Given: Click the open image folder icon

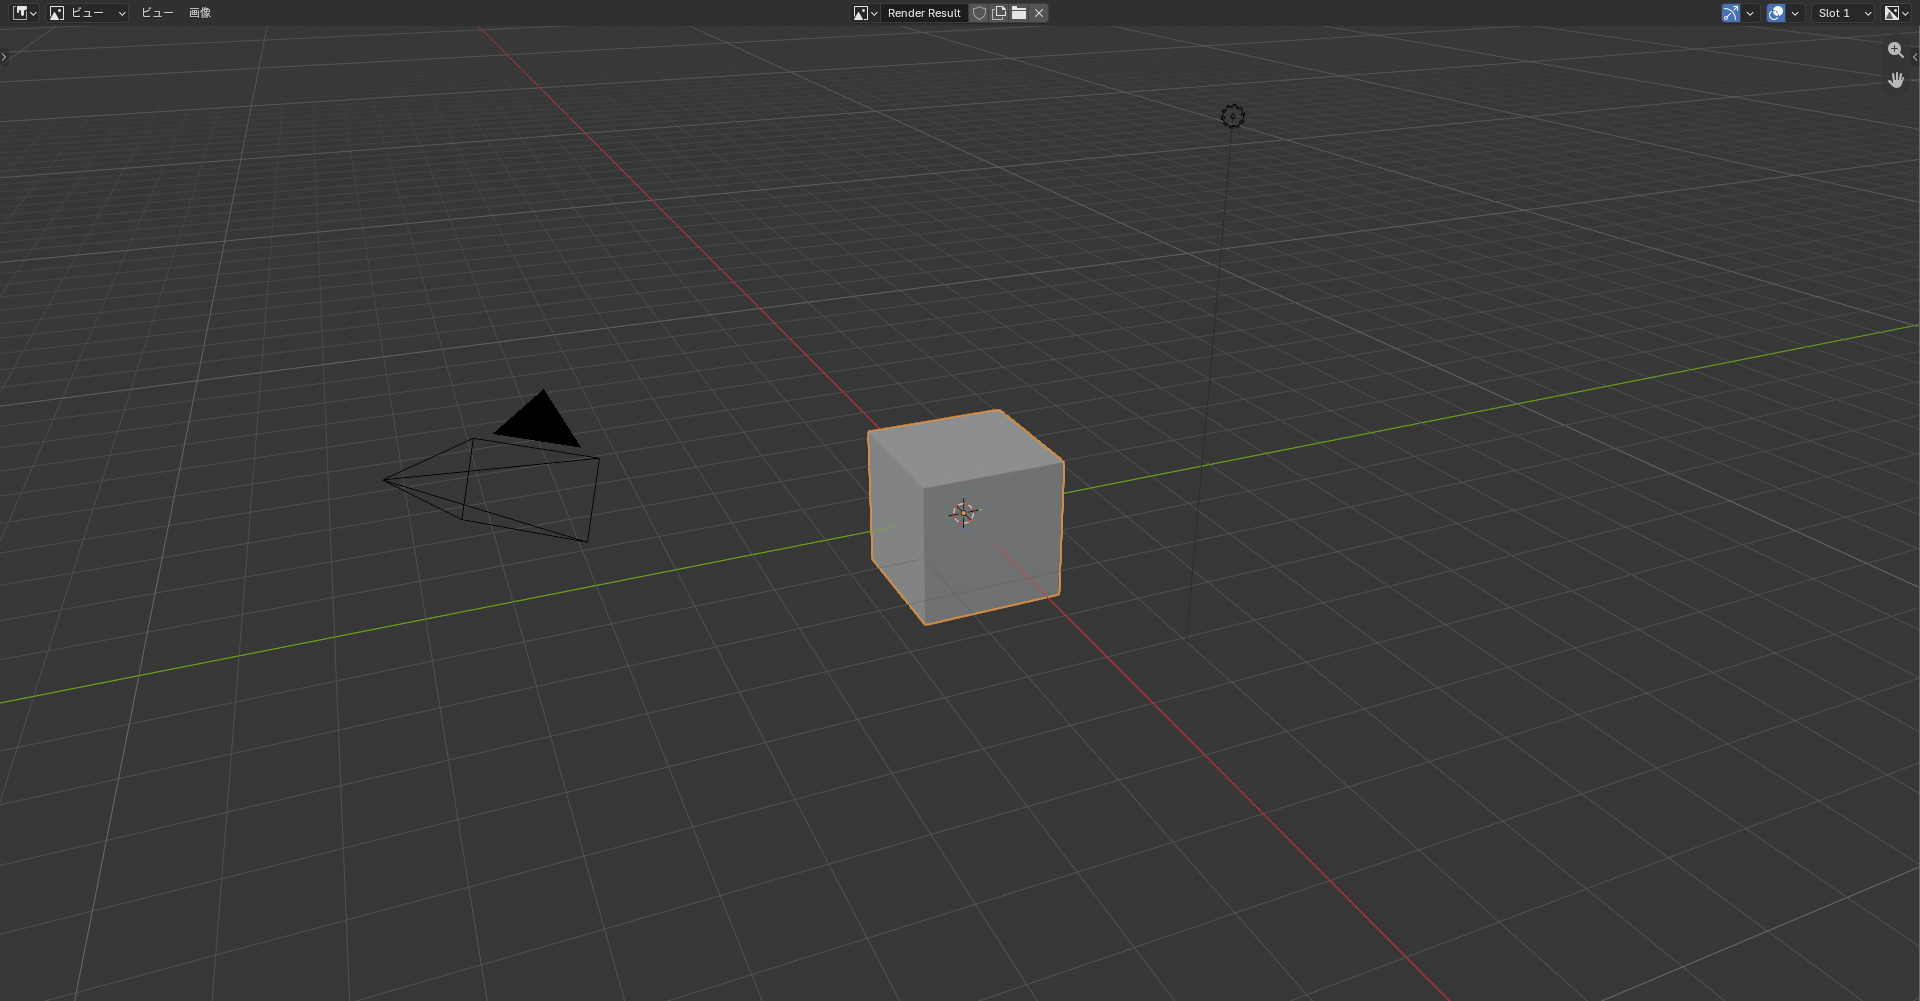Looking at the screenshot, I should pos(1019,13).
